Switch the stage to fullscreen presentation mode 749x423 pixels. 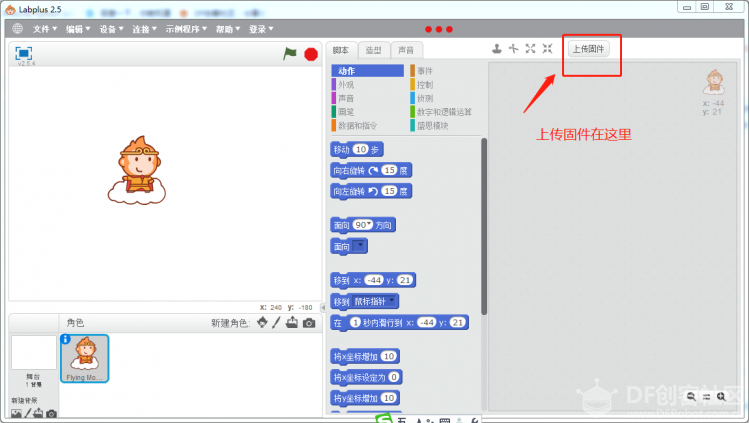pos(23,53)
